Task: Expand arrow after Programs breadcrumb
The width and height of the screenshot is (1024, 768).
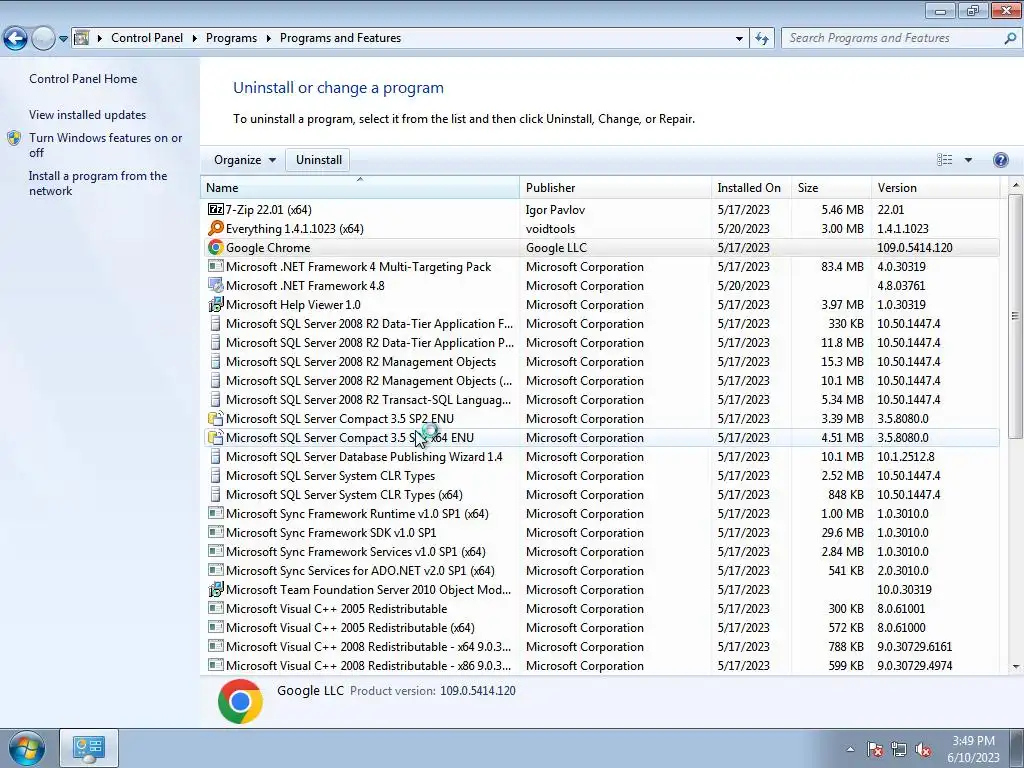Action: [x=268, y=39]
